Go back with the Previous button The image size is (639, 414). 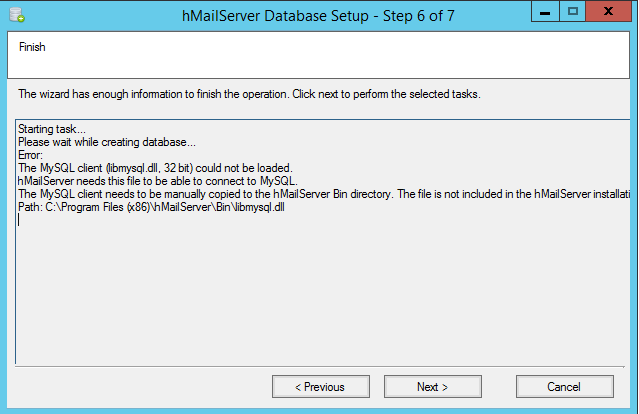click(x=321, y=387)
